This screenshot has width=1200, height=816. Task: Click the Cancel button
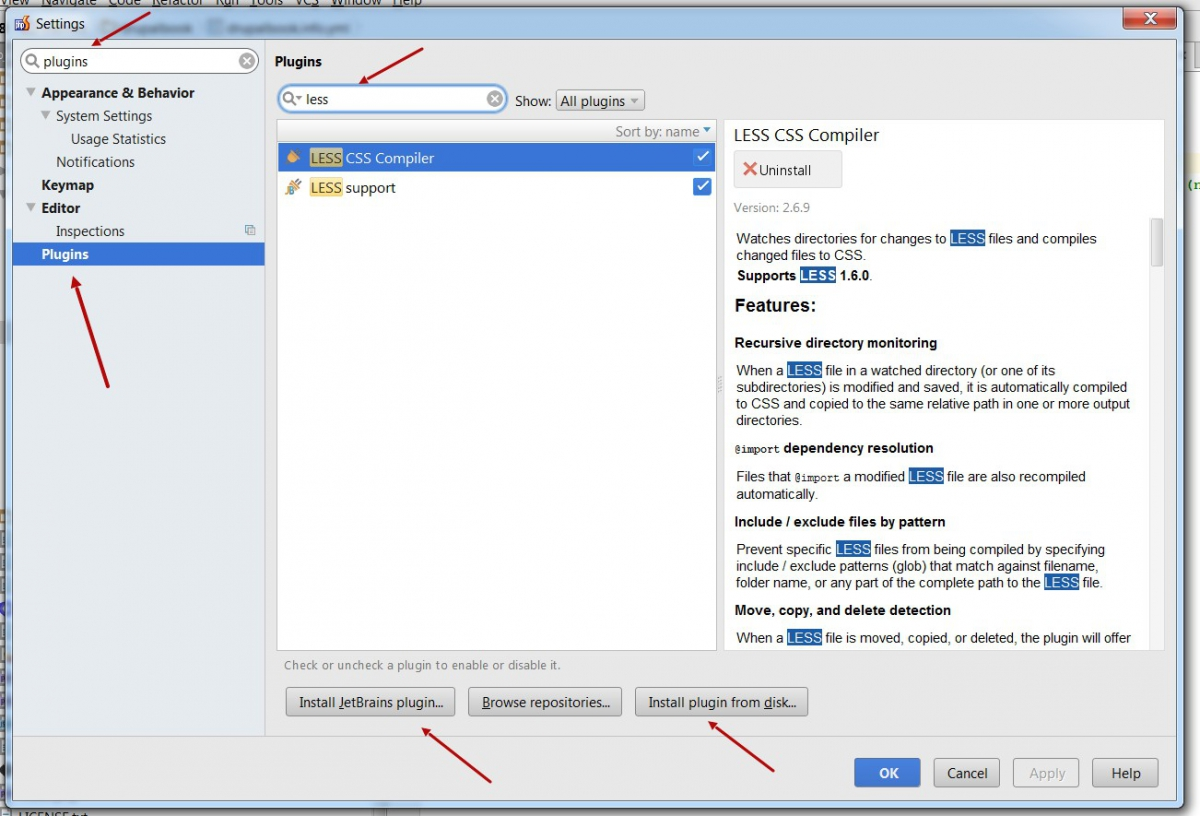click(x=967, y=772)
